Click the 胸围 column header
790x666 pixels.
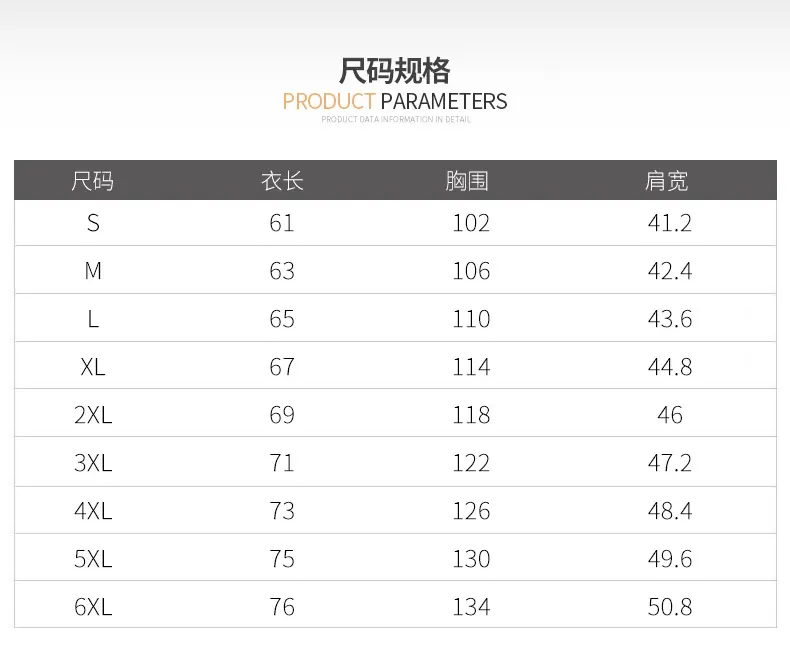[467, 181]
